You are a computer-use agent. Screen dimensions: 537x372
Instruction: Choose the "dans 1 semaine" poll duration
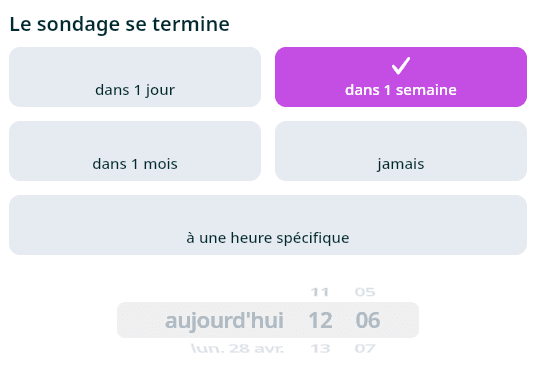pos(401,77)
